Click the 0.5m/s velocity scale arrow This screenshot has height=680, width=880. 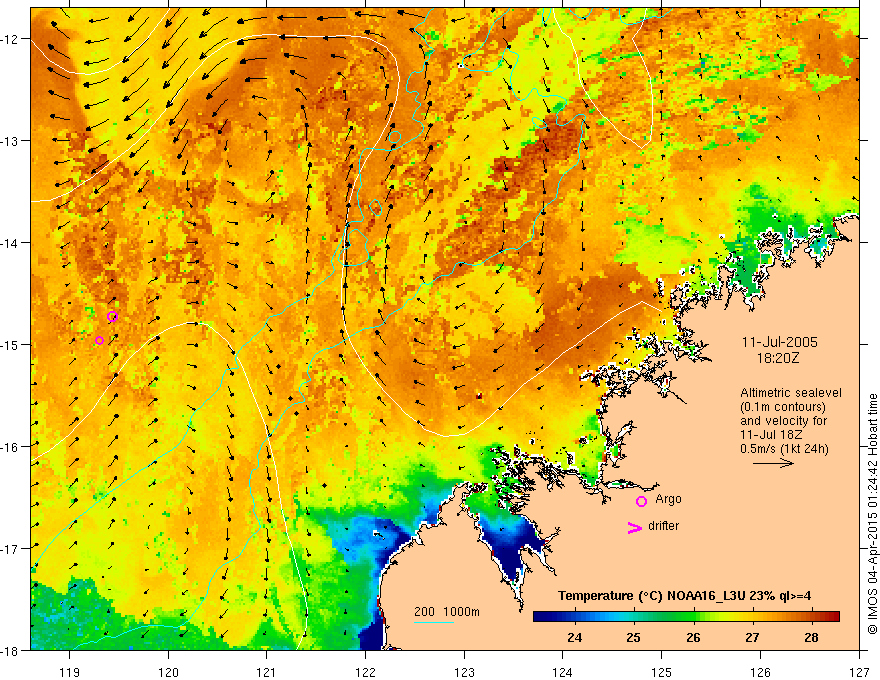[773, 463]
